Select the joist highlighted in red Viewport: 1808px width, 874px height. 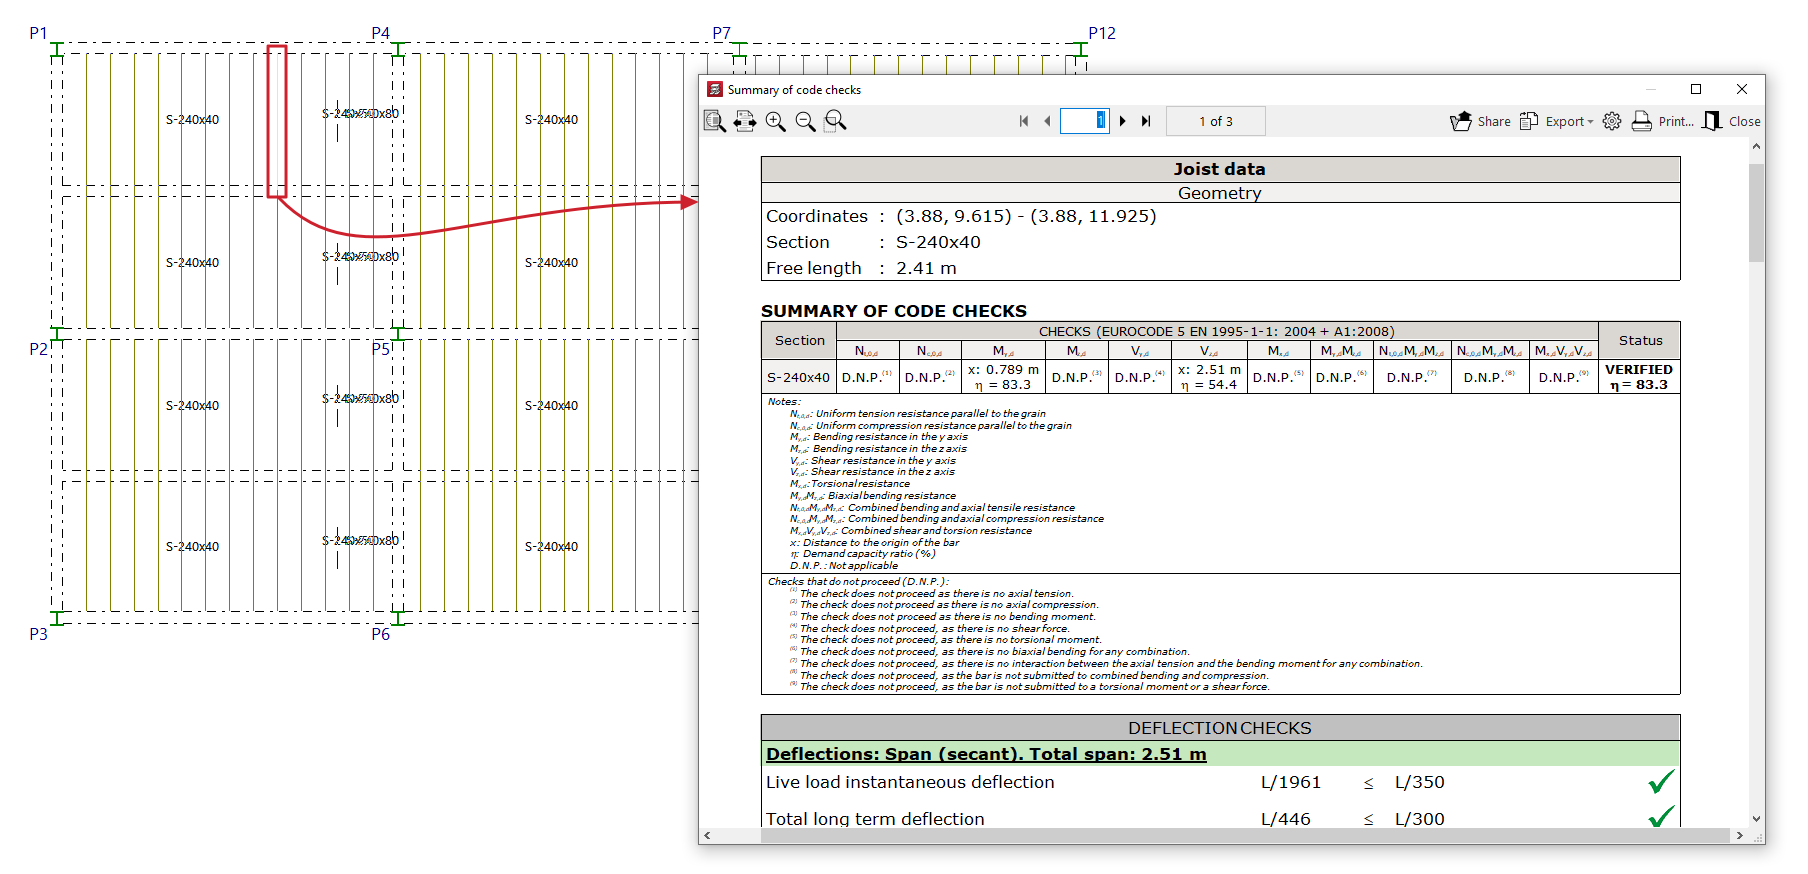click(277, 120)
